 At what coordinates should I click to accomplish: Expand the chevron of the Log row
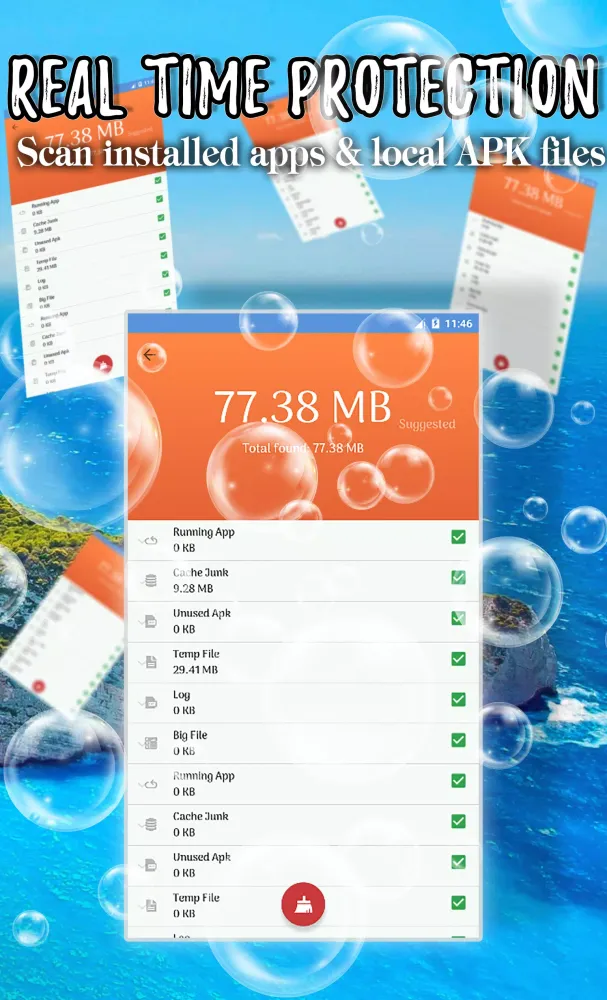[141, 703]
